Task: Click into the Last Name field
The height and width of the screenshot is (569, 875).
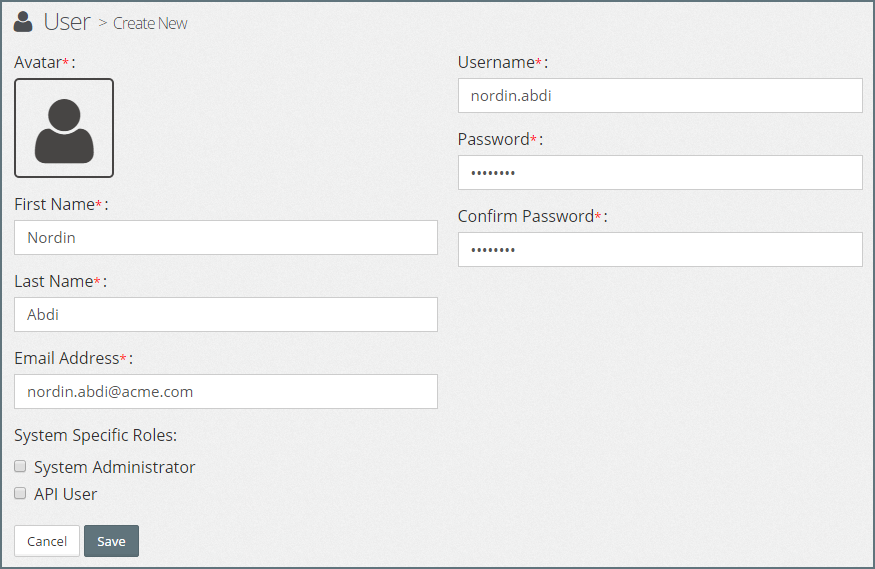Action: (226, 314)
